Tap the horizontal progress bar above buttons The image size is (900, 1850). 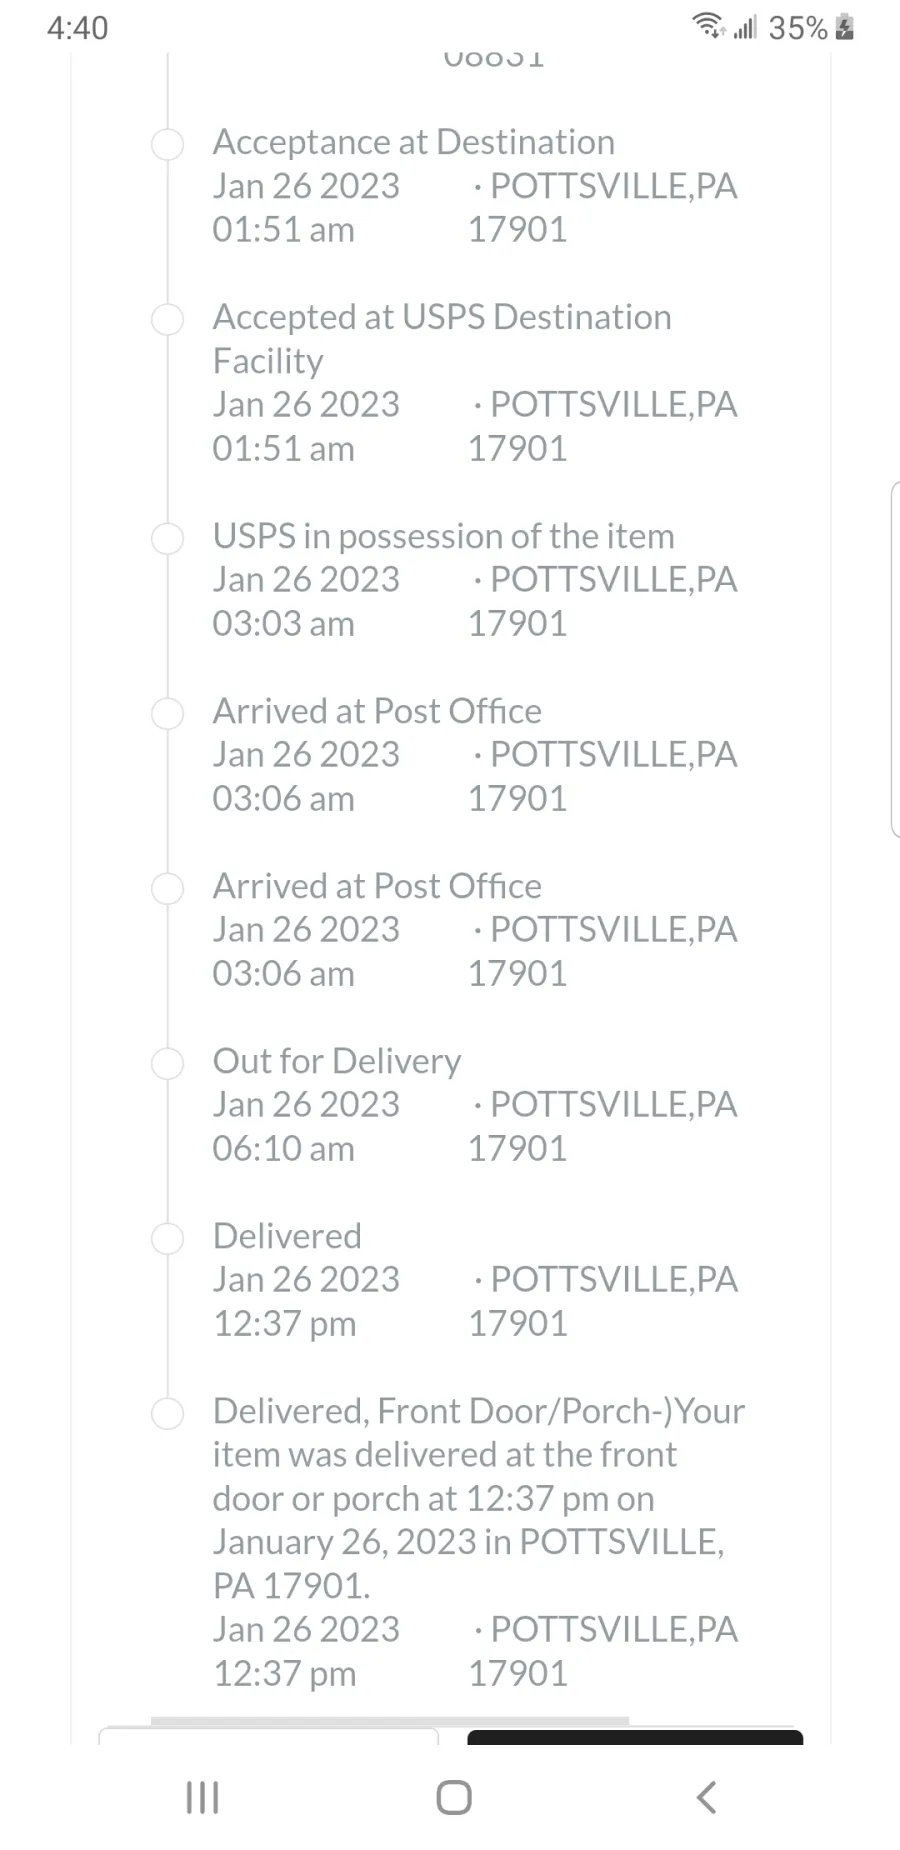pos(390,1721)
